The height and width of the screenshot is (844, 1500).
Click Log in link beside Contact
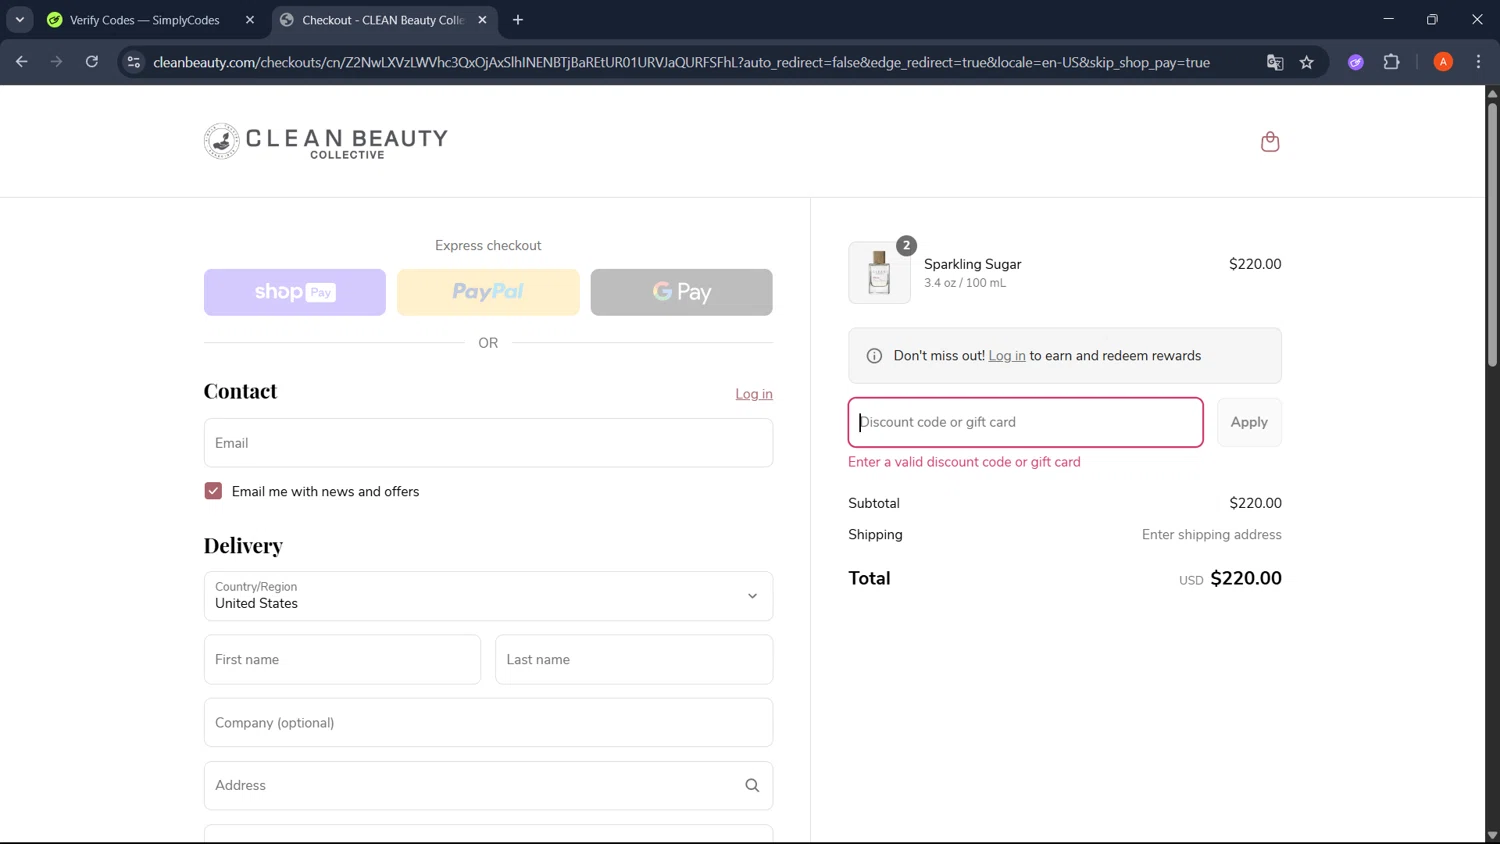pyautogui.click(x=754, y=394)
